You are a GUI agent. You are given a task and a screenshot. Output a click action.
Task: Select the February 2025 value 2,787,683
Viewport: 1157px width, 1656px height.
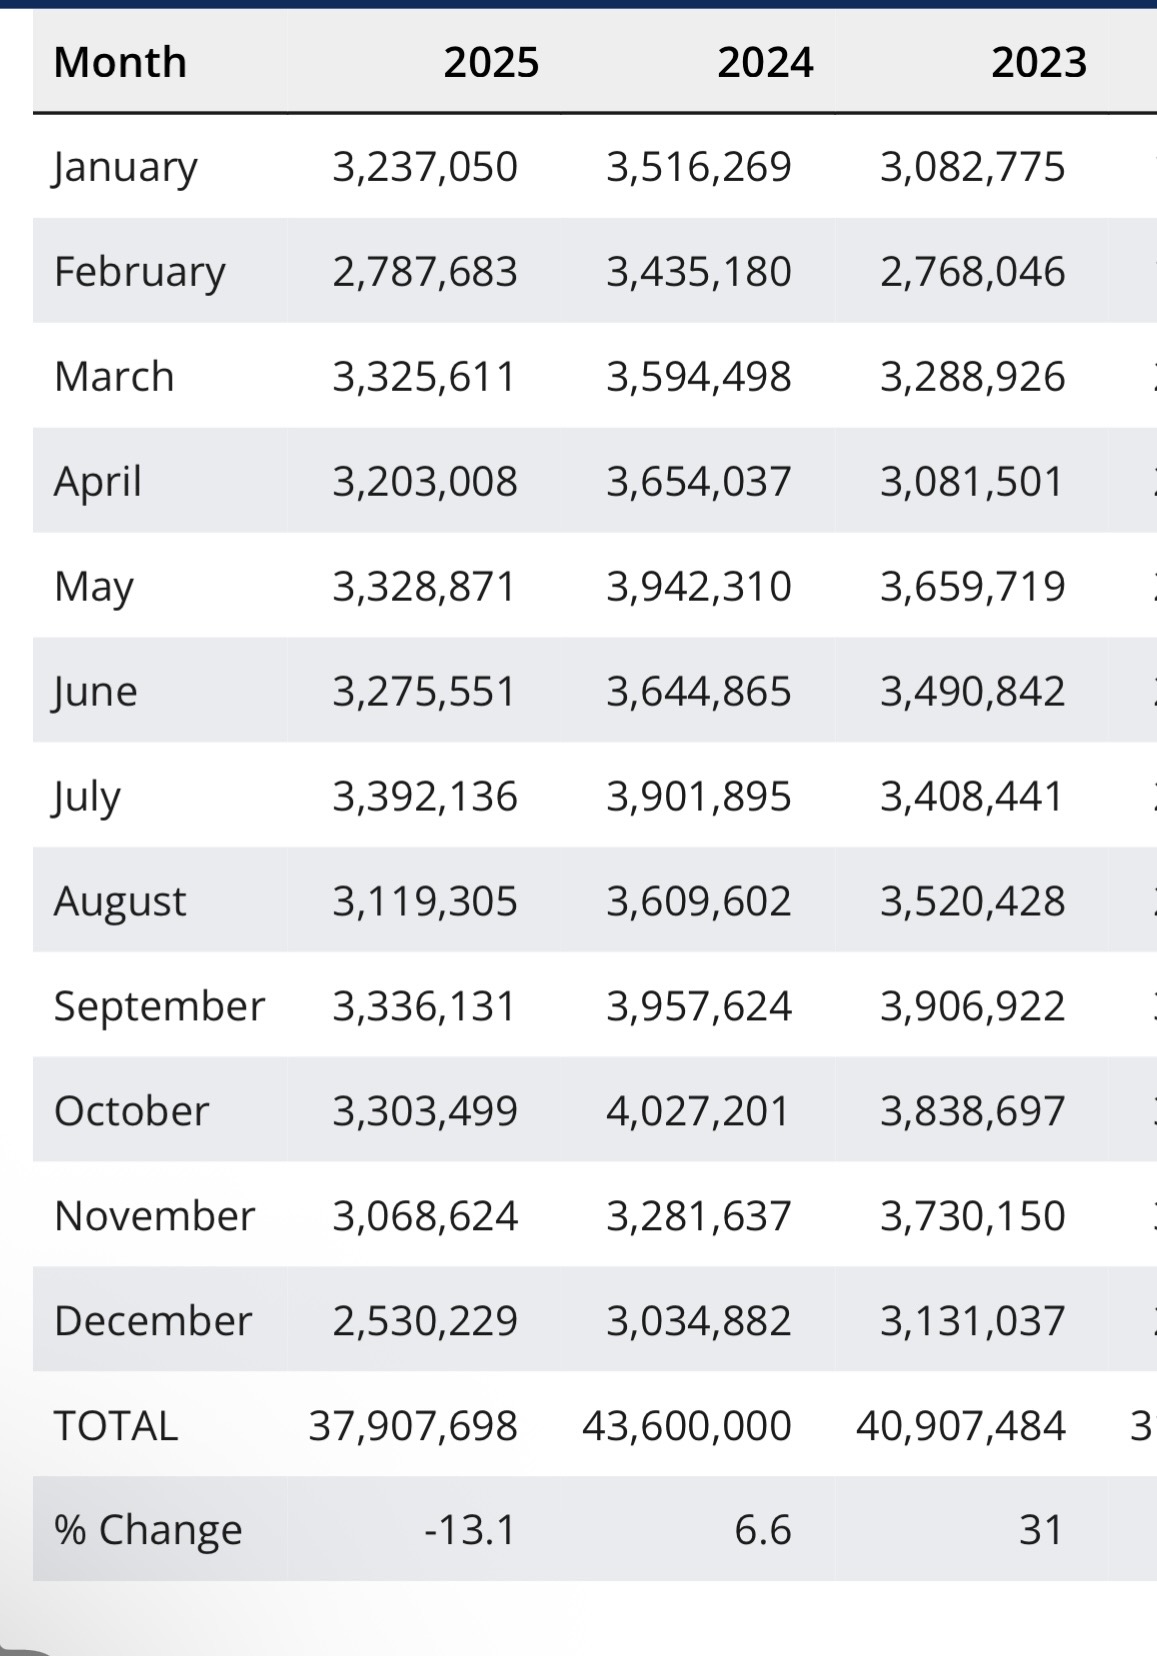coord(425,272)
